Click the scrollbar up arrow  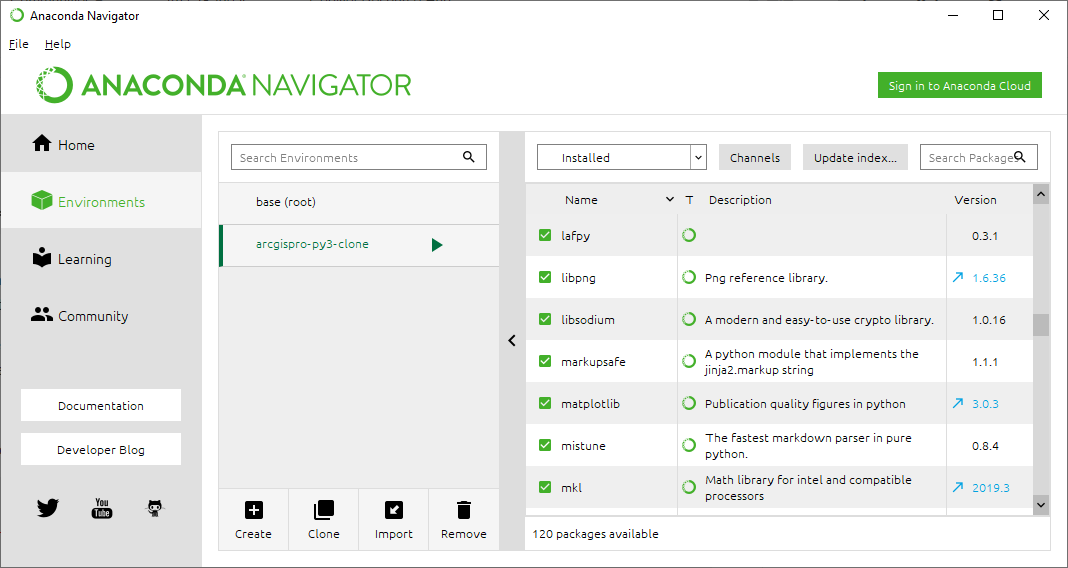[1041, 195]
